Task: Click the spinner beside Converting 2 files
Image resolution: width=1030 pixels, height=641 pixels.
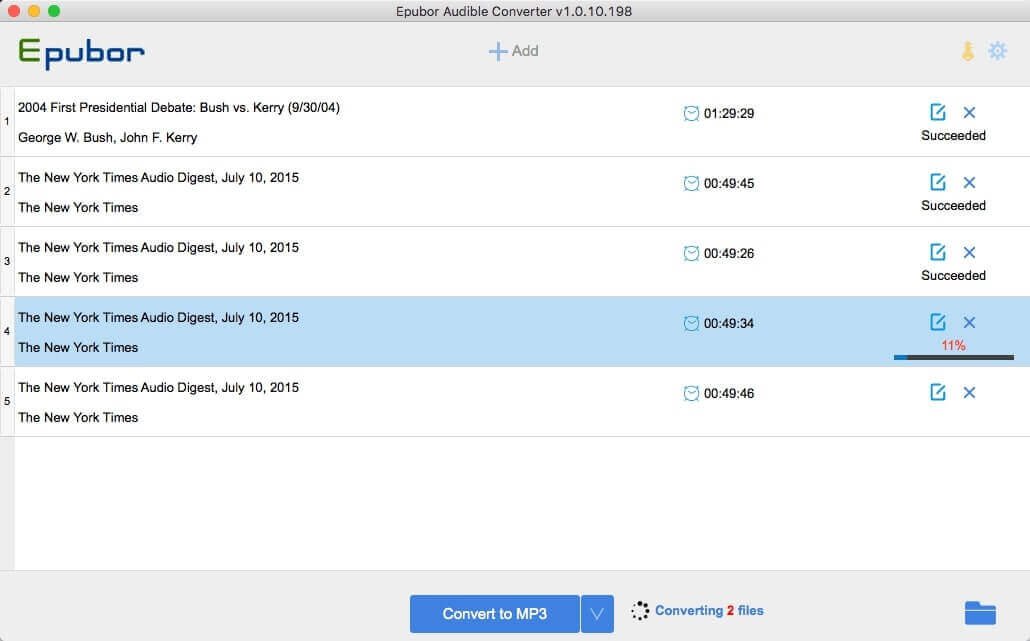Action: (x=640, y=611)
